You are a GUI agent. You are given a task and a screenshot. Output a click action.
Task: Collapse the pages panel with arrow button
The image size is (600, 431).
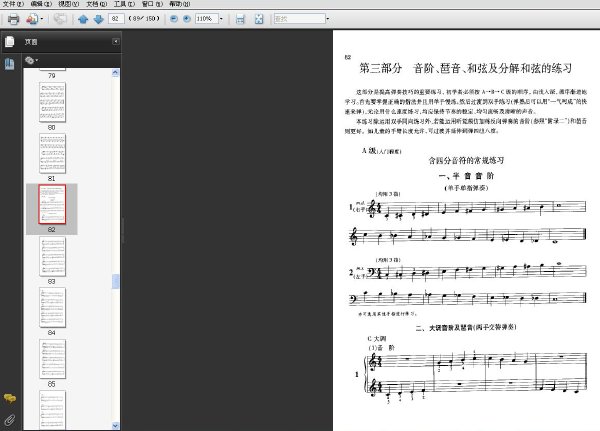click(x=116, y=41)
